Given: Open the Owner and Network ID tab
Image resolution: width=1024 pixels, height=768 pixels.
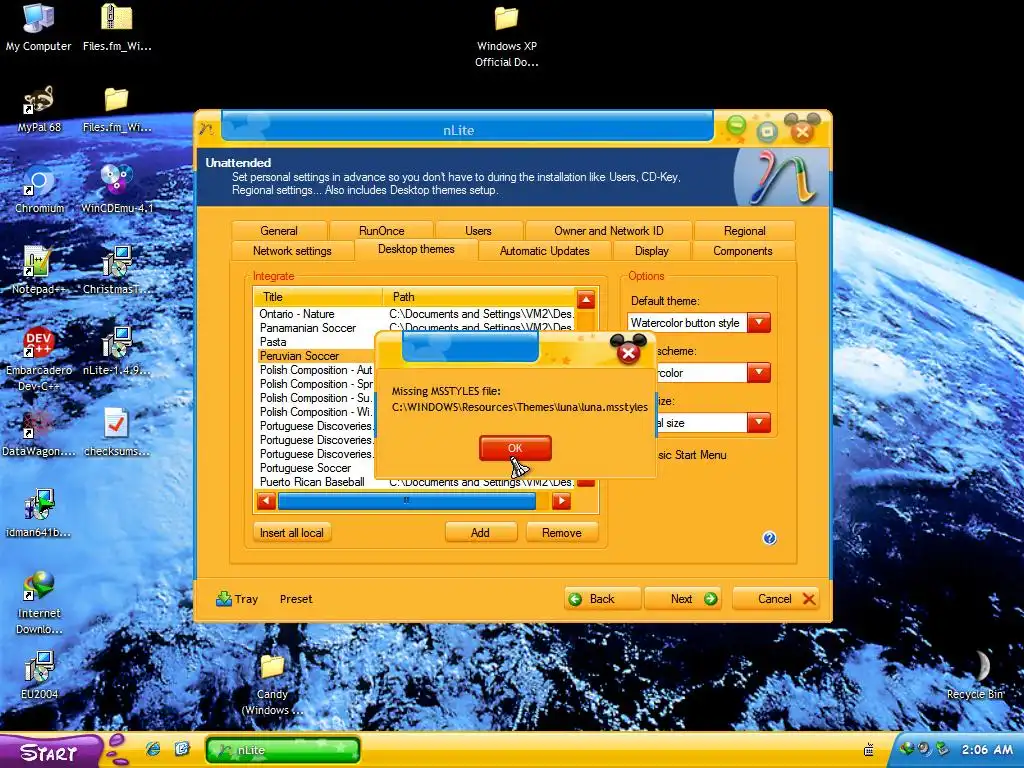Looking at the screenshot, I should click(609, 231).
